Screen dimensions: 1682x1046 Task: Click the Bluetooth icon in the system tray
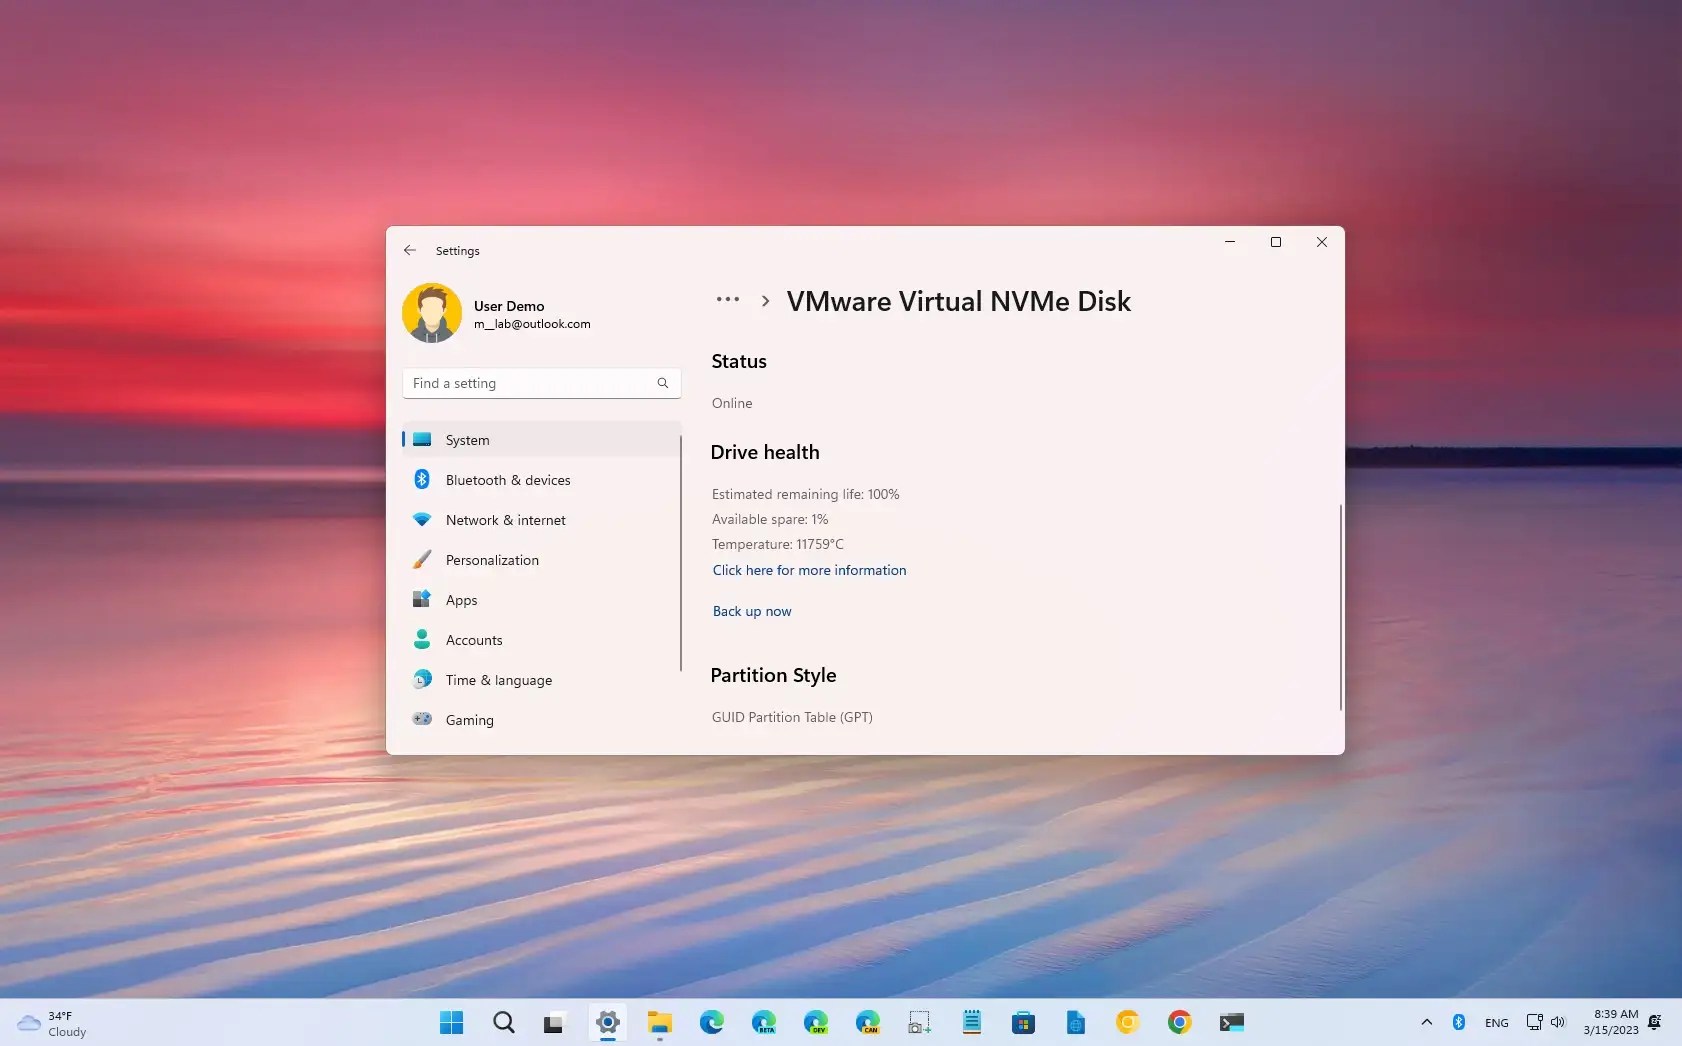coord(1459,1022)
